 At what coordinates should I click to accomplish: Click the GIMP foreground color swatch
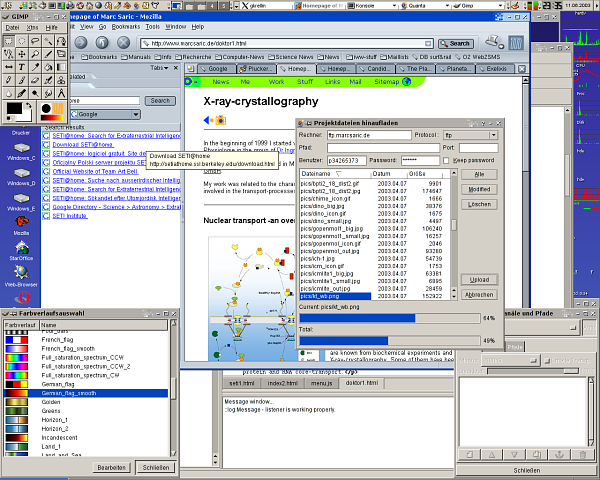tap(13, 107)
